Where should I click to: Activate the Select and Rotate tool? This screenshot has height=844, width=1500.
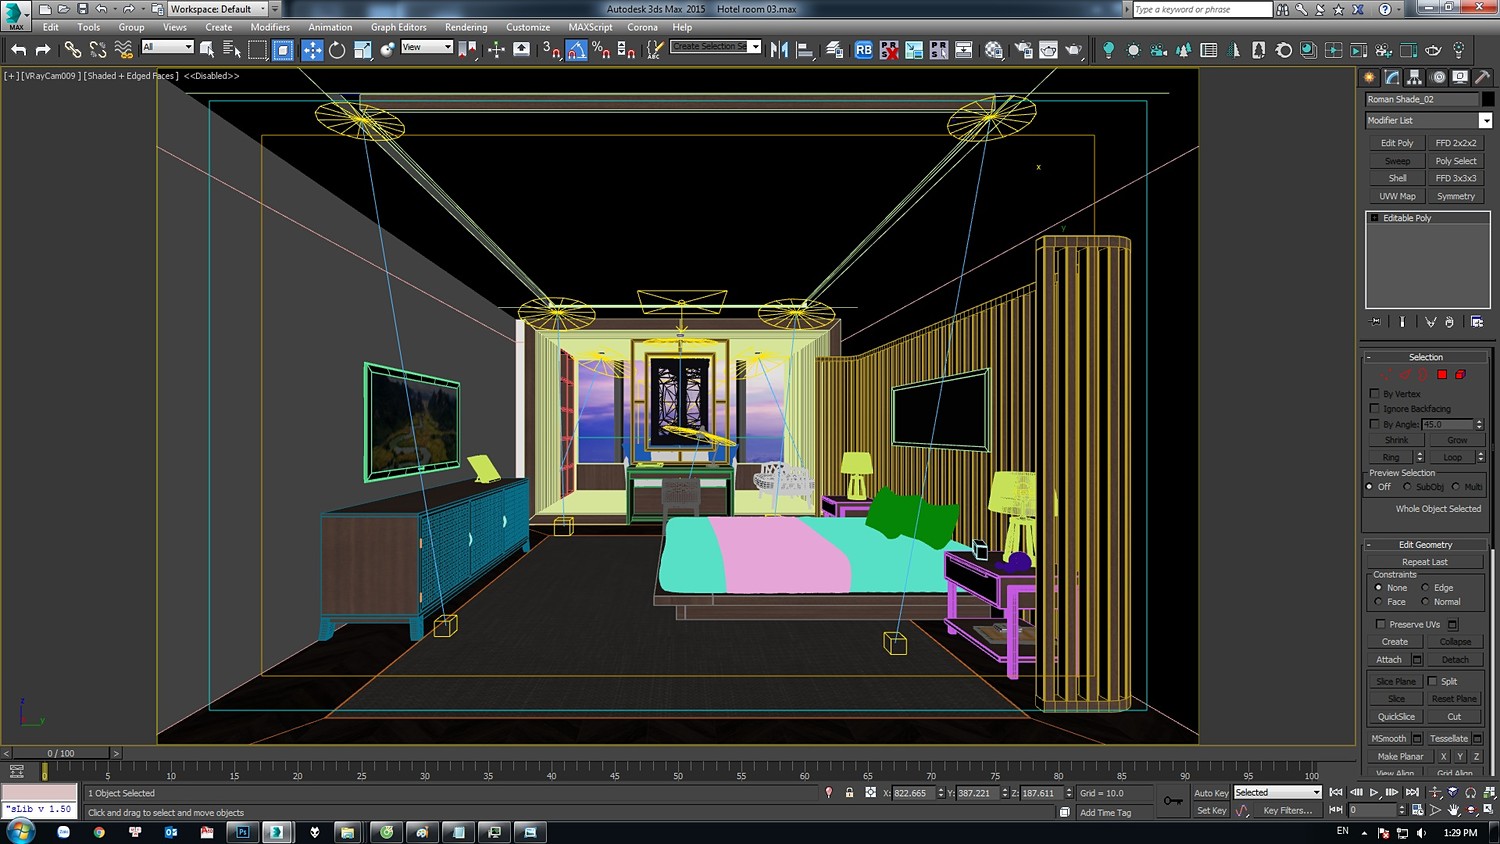coord(337,49)
